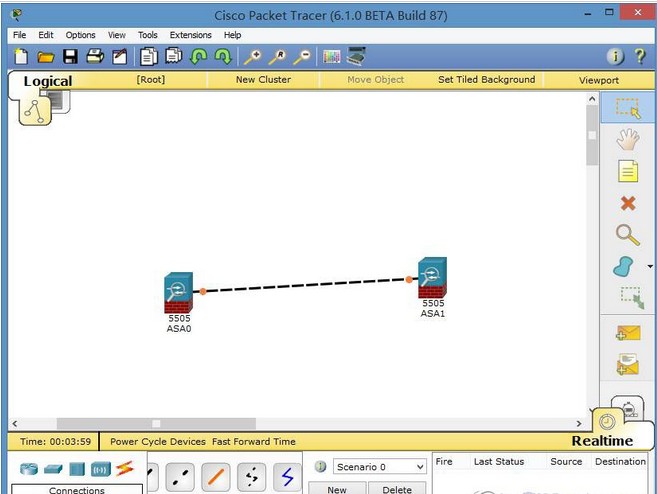The height and width of the screenshot is (494, 657).
Task: Select the Draw Polygon shape tool
Action: point(623,266)
